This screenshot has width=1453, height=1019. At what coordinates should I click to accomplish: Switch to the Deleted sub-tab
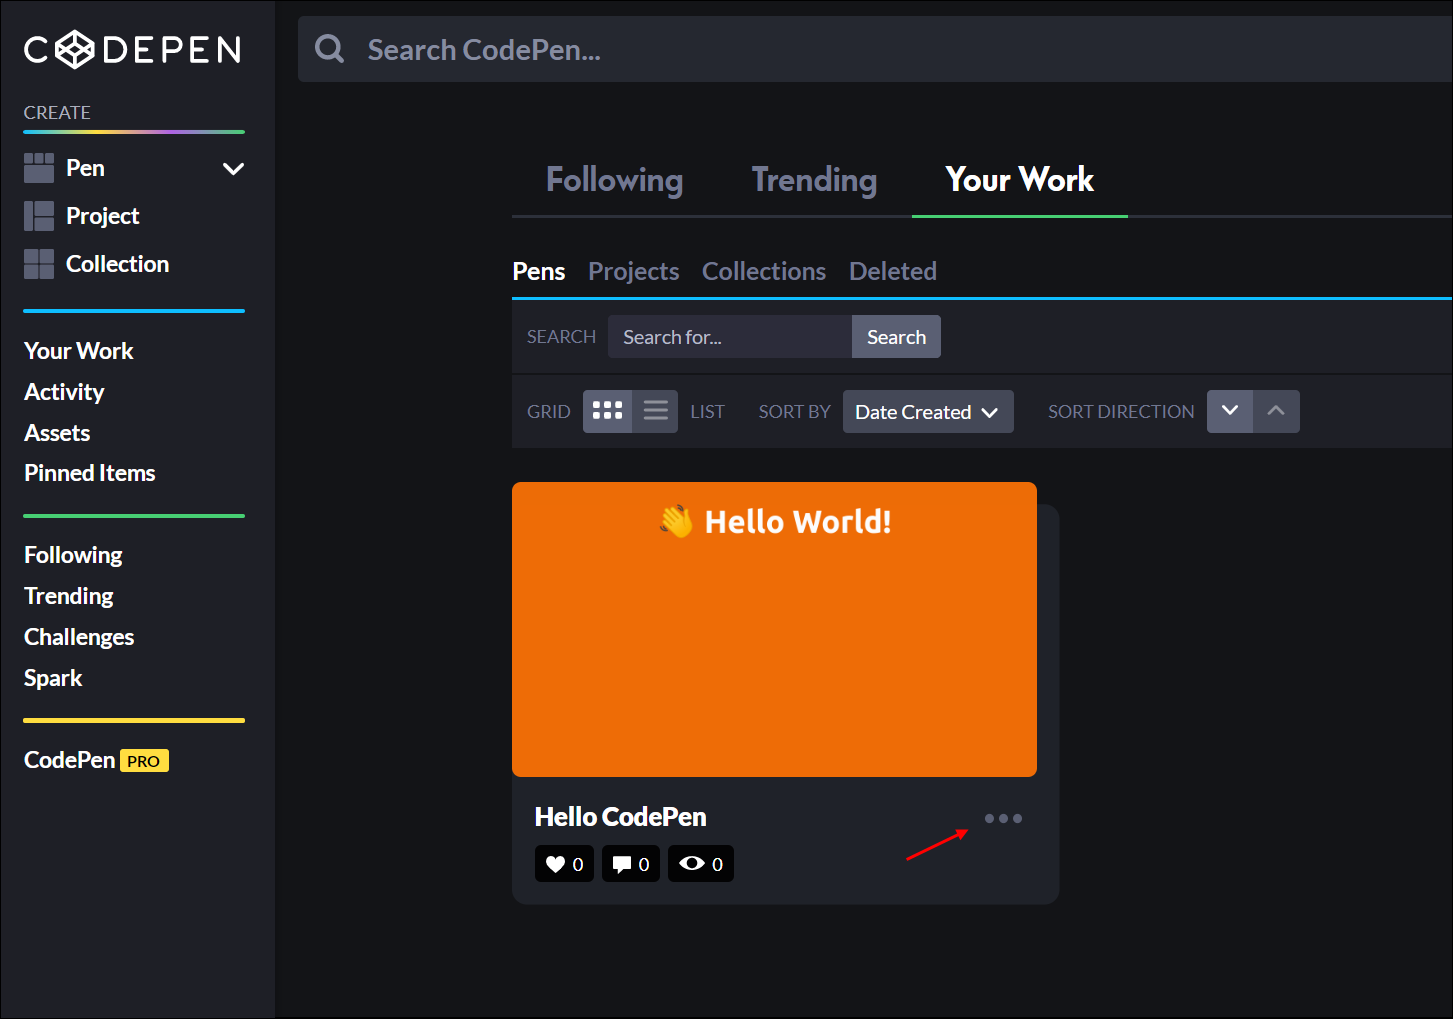click(x=893, y=271)
